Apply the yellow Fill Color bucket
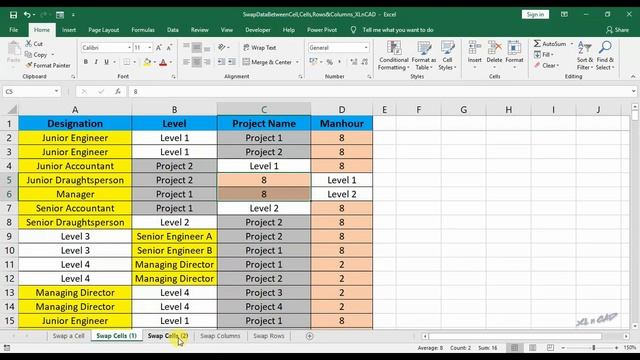Image resolution: width=640 pixels, height=360 pixels. click(x=147, y=62)
